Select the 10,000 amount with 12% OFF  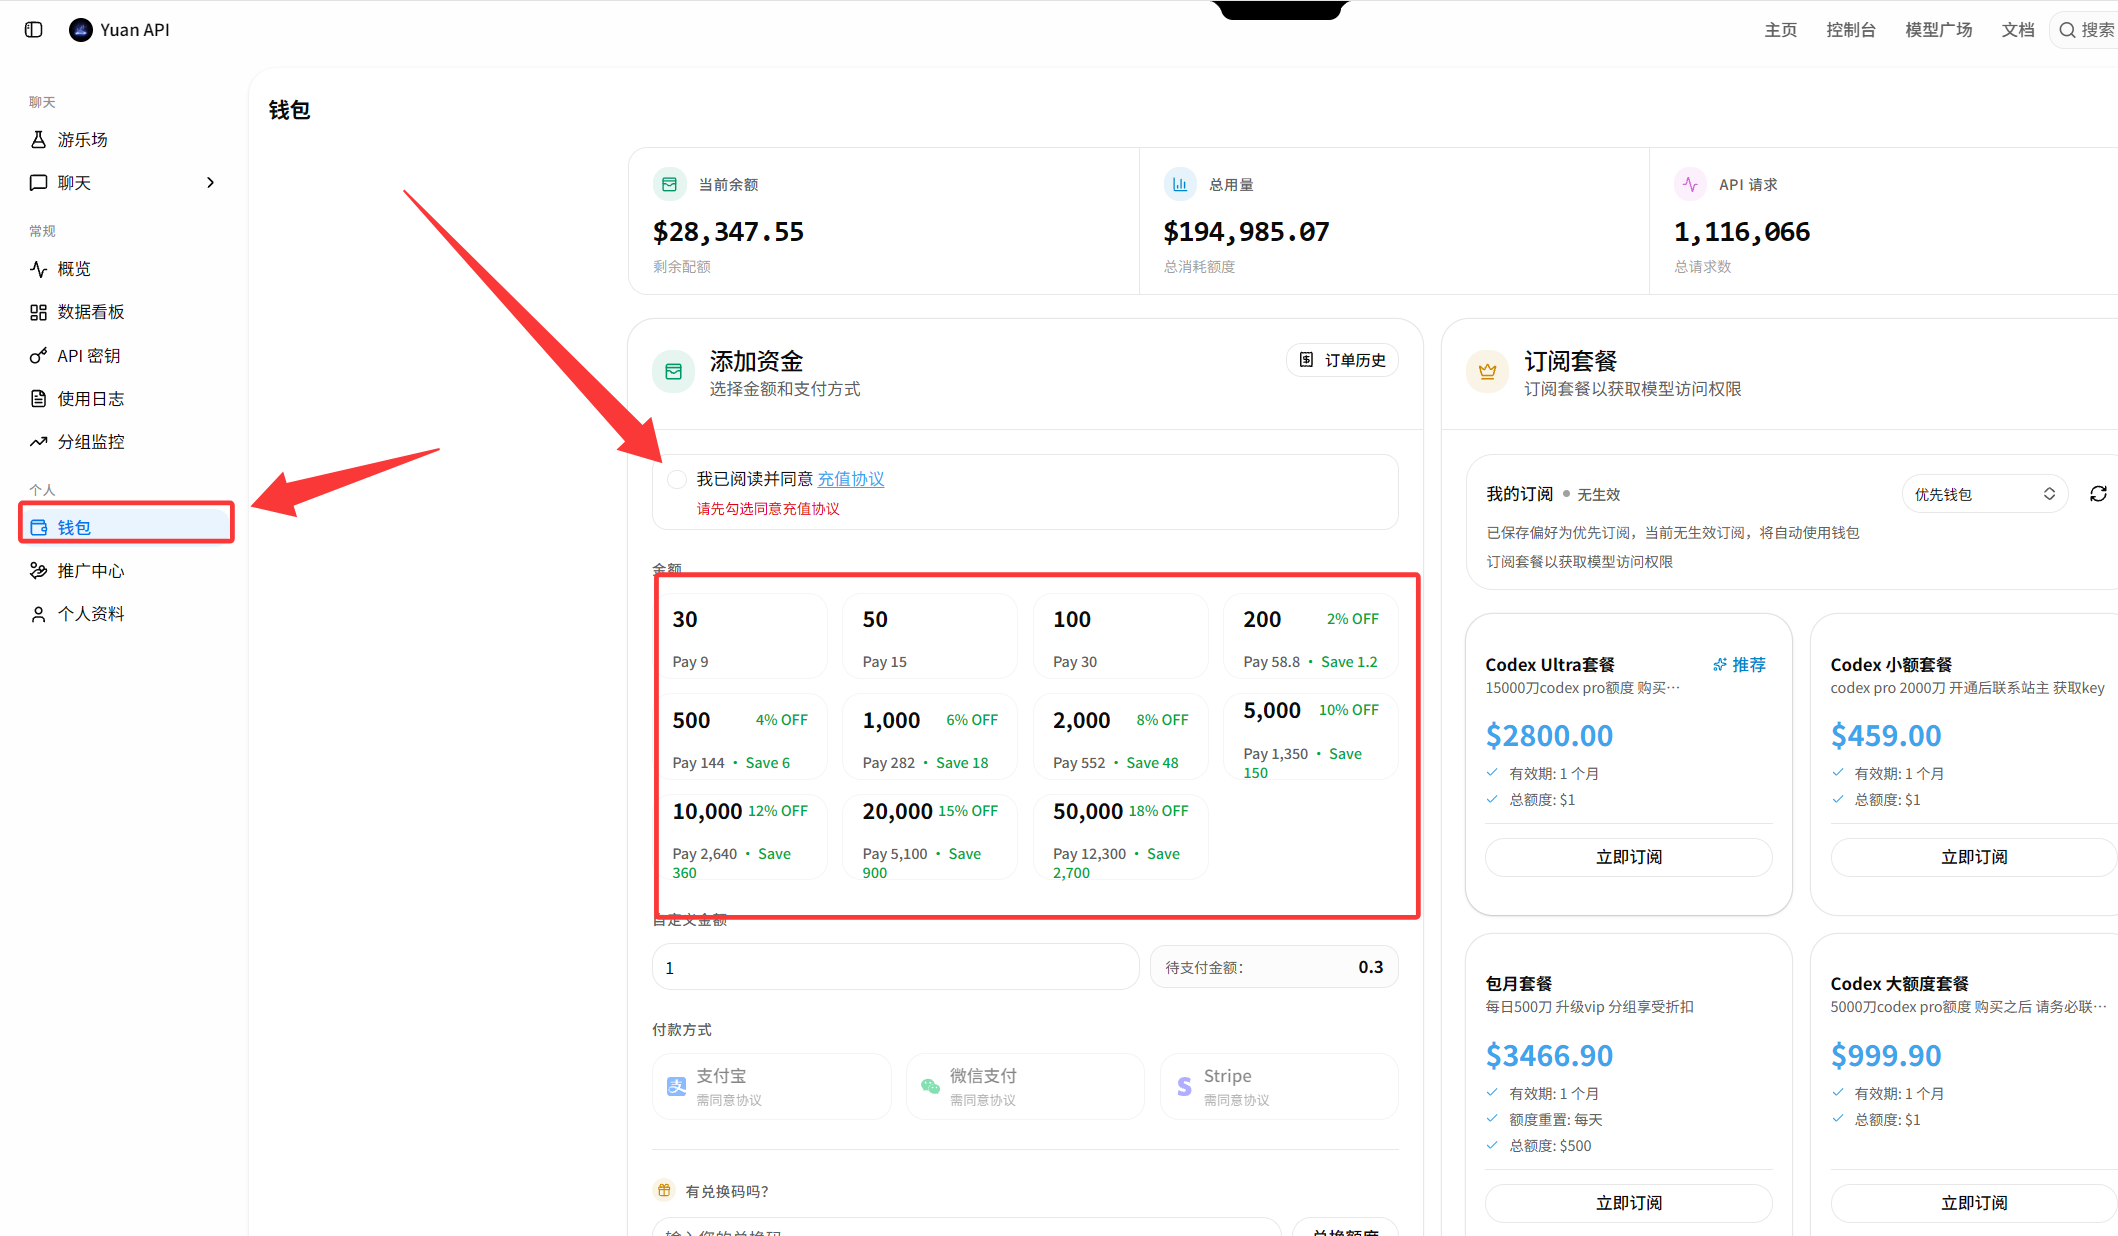click(x=740, y=838)
